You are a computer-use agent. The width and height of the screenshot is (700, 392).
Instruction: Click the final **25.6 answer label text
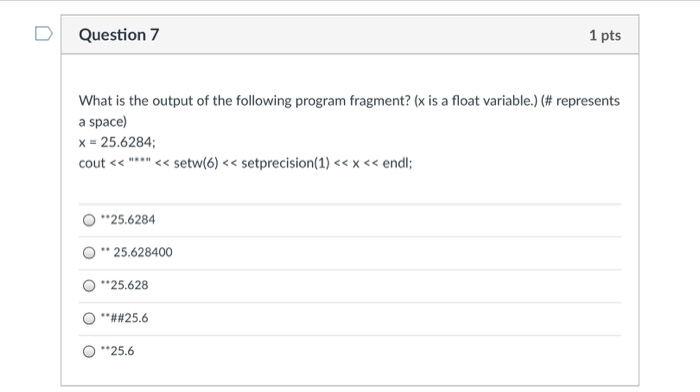coord(117,351)
